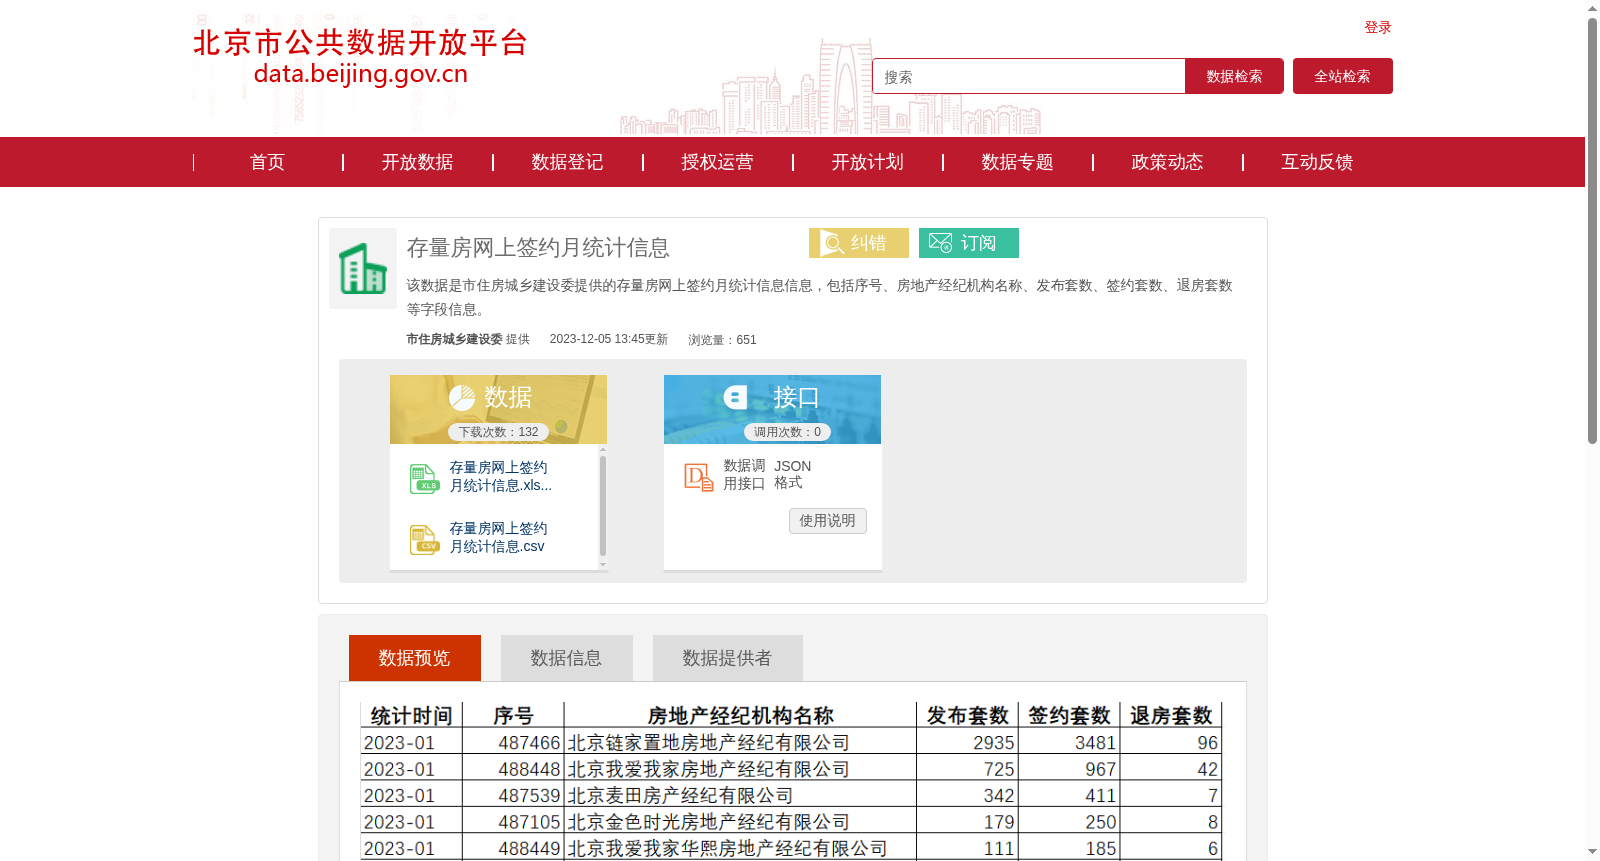Click the 数据 card header banner
The width and height of the screenshot is (1600, 861).
tap(498, 409)
